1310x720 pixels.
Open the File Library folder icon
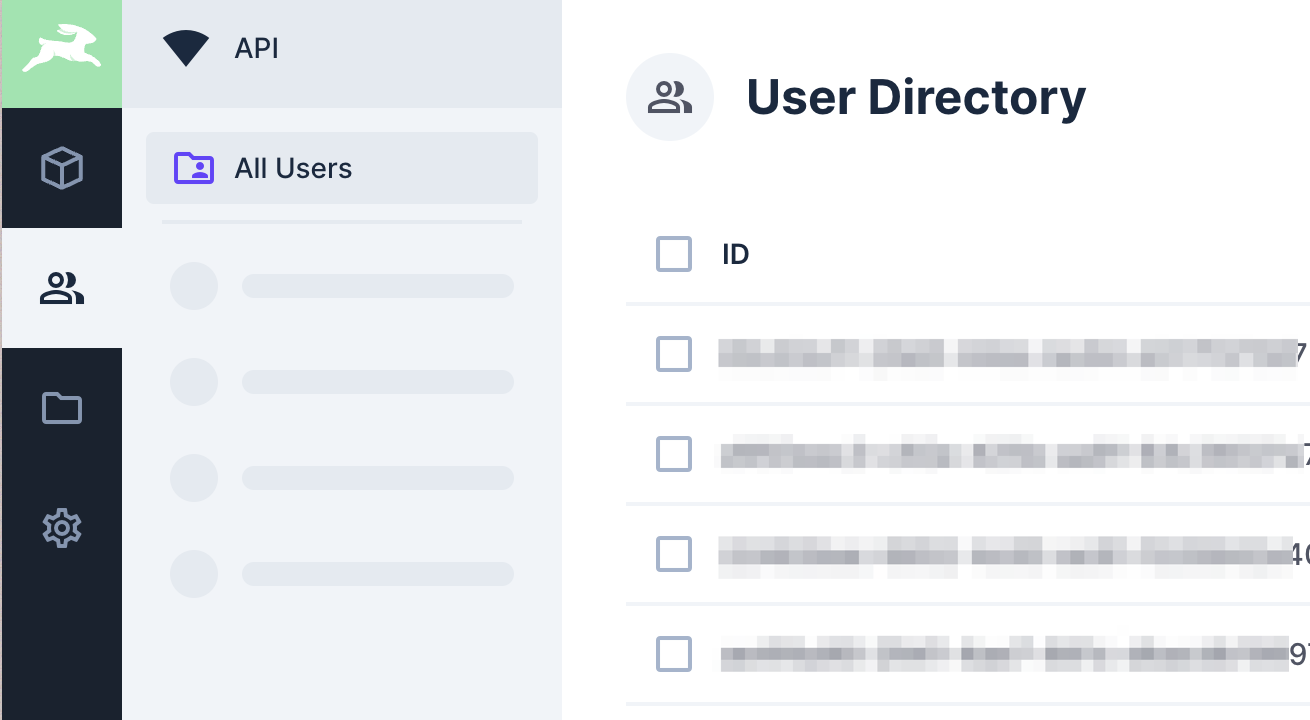(x=61, y=408)
